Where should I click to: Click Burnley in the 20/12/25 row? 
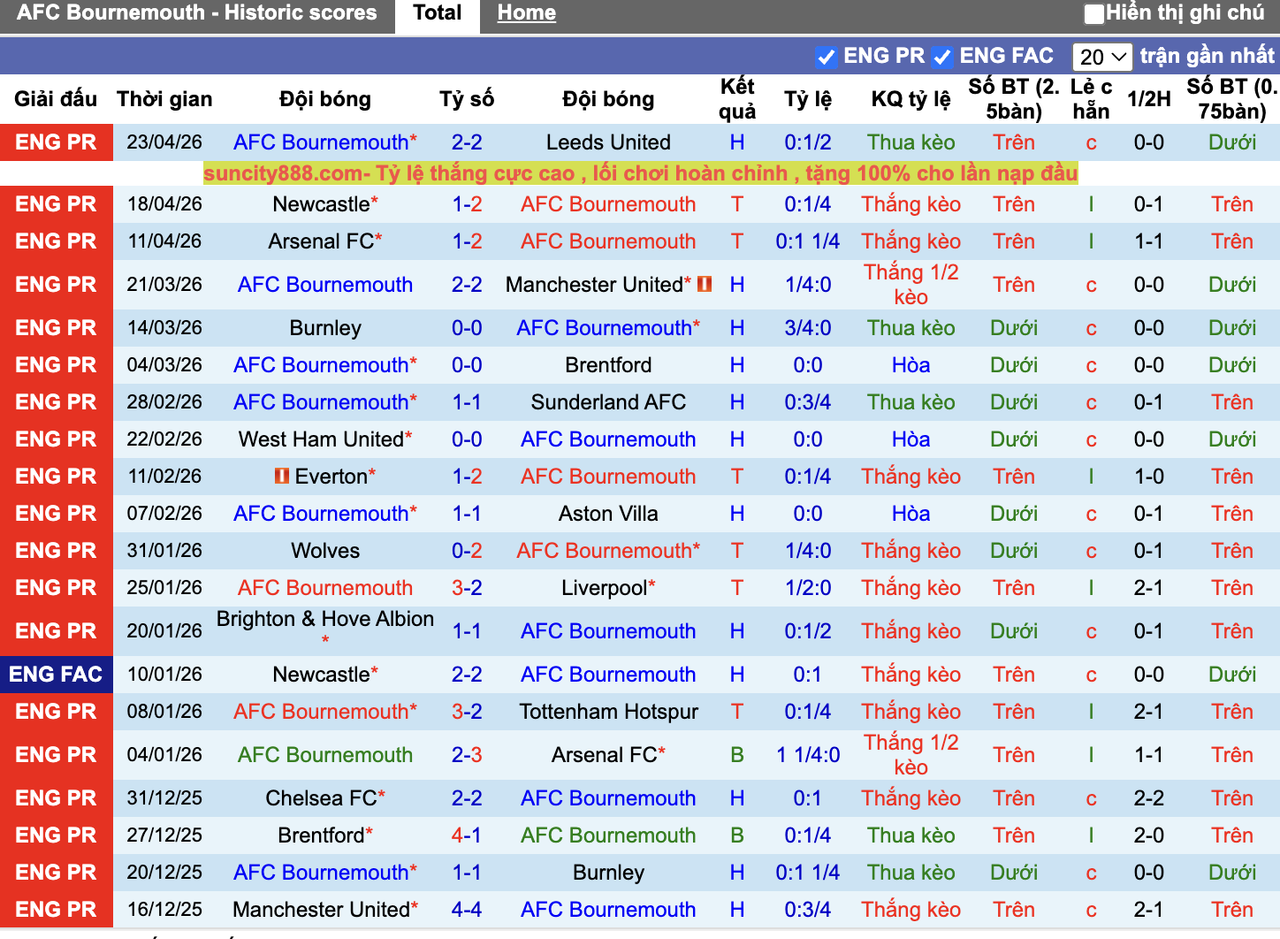pos(608,872)
